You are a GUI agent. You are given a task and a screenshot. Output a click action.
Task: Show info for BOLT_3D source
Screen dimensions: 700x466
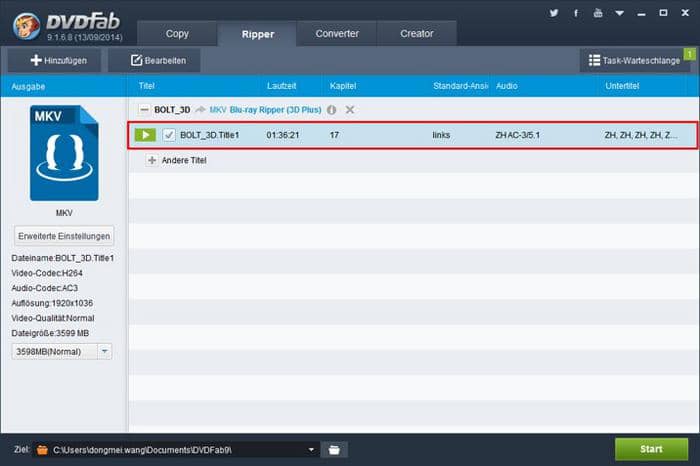point(331,110)
